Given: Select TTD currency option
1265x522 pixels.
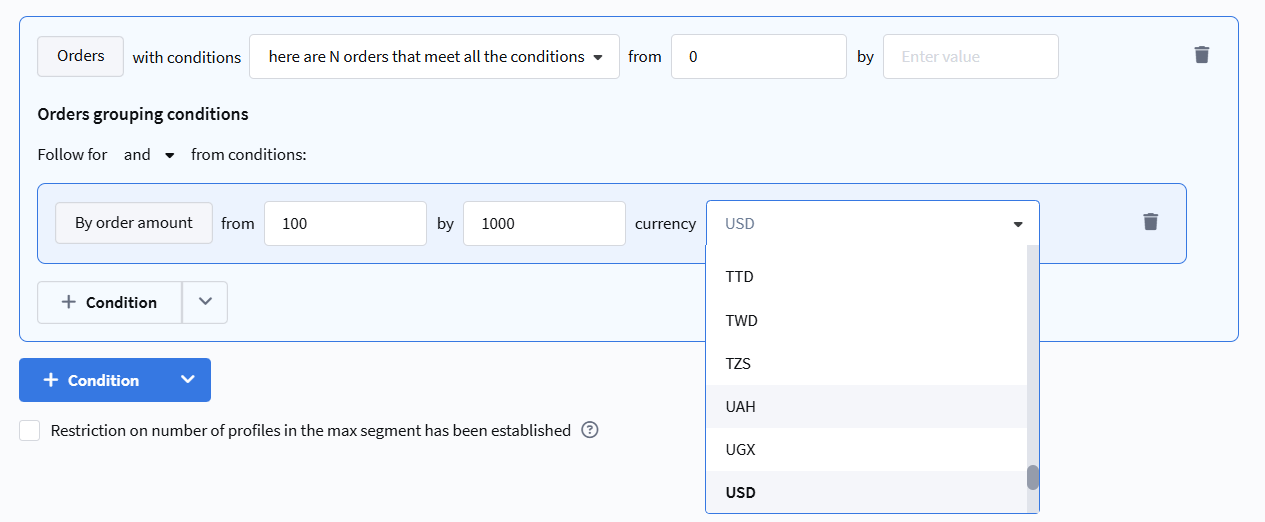Looking at the screenshot, I should tap(740, 277).
